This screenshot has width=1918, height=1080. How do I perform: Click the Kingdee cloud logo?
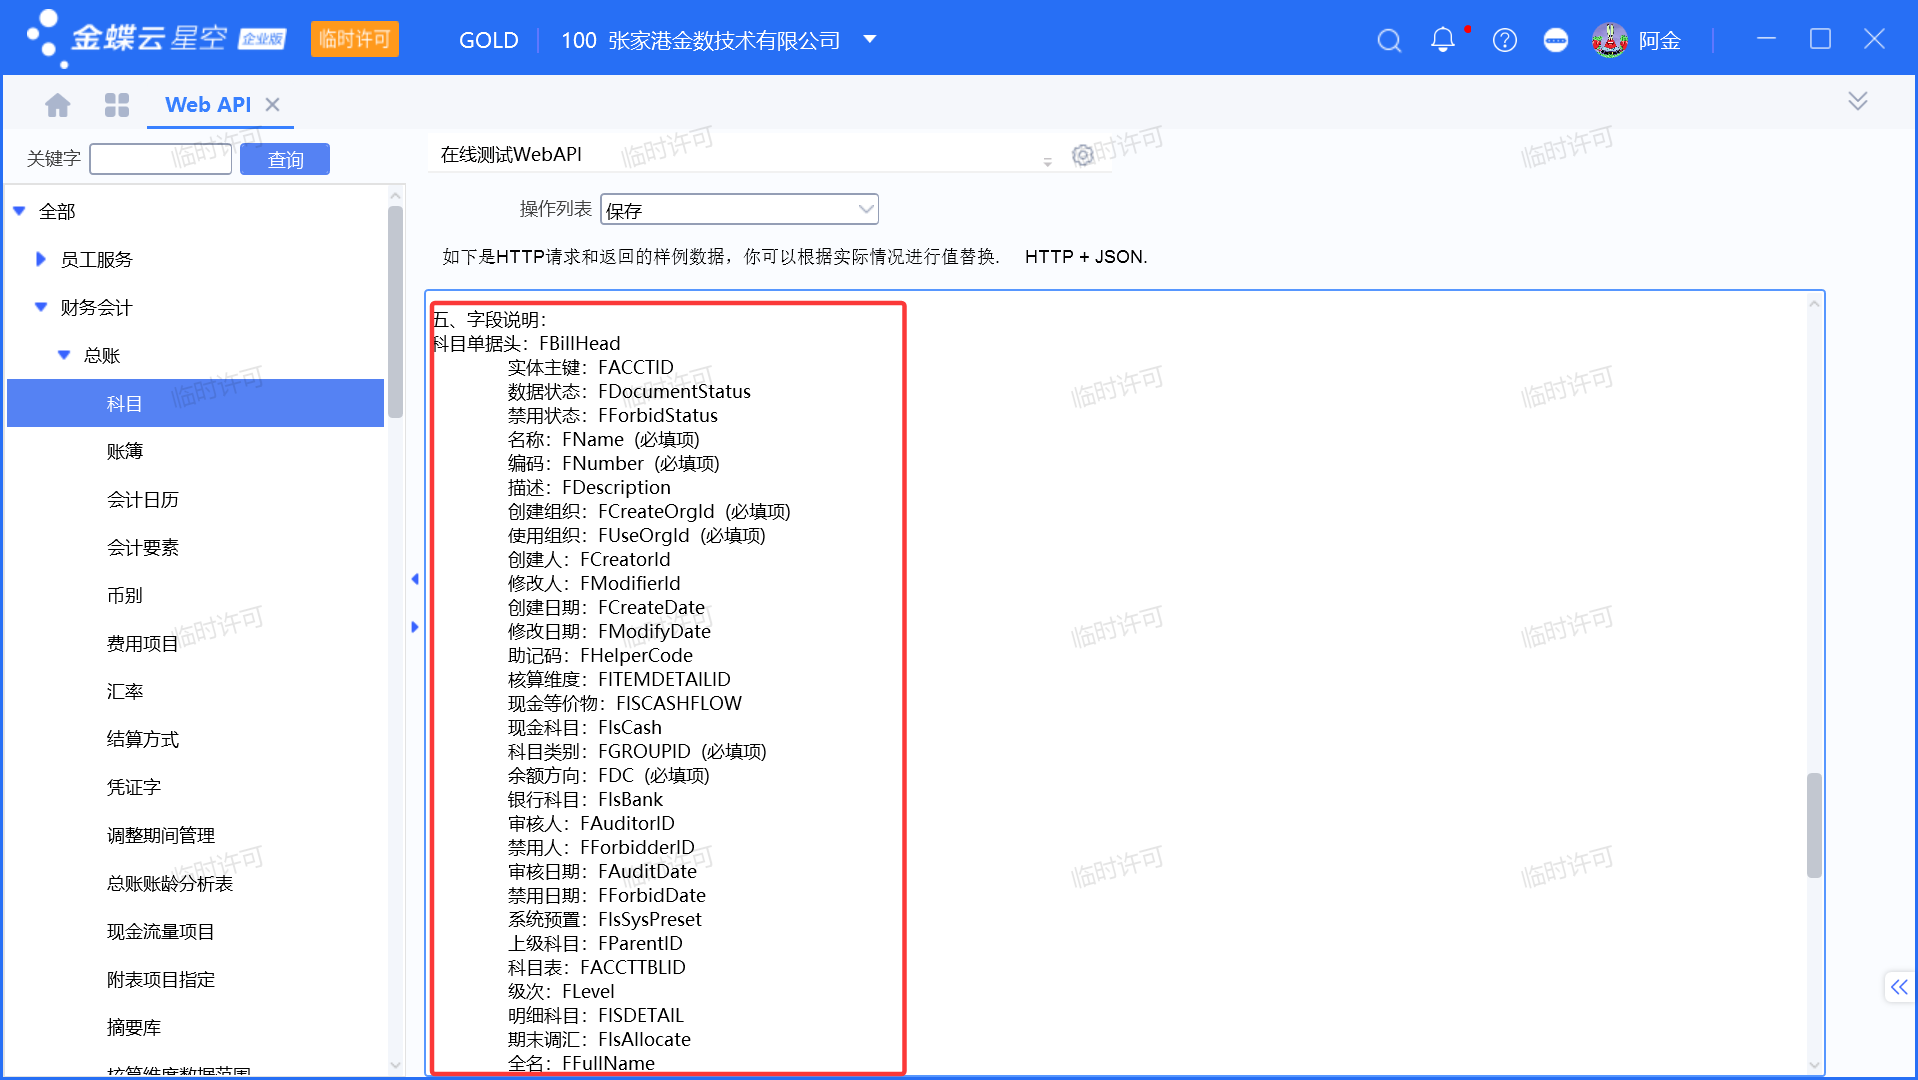coord(156,38)
